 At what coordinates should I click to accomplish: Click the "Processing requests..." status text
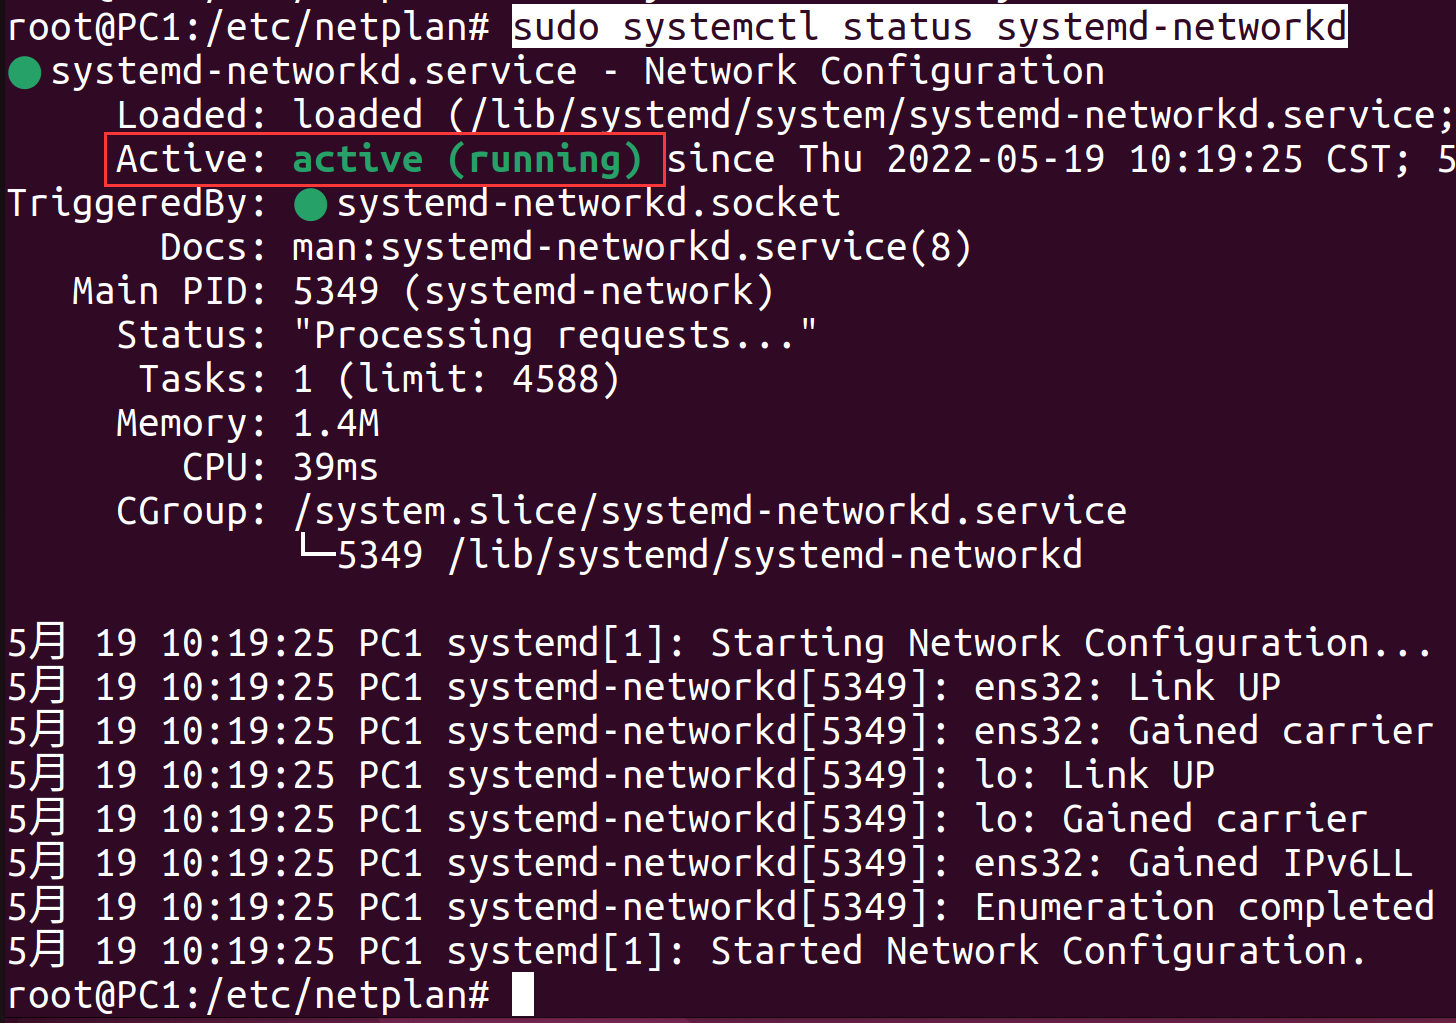[x=555, y=336]
